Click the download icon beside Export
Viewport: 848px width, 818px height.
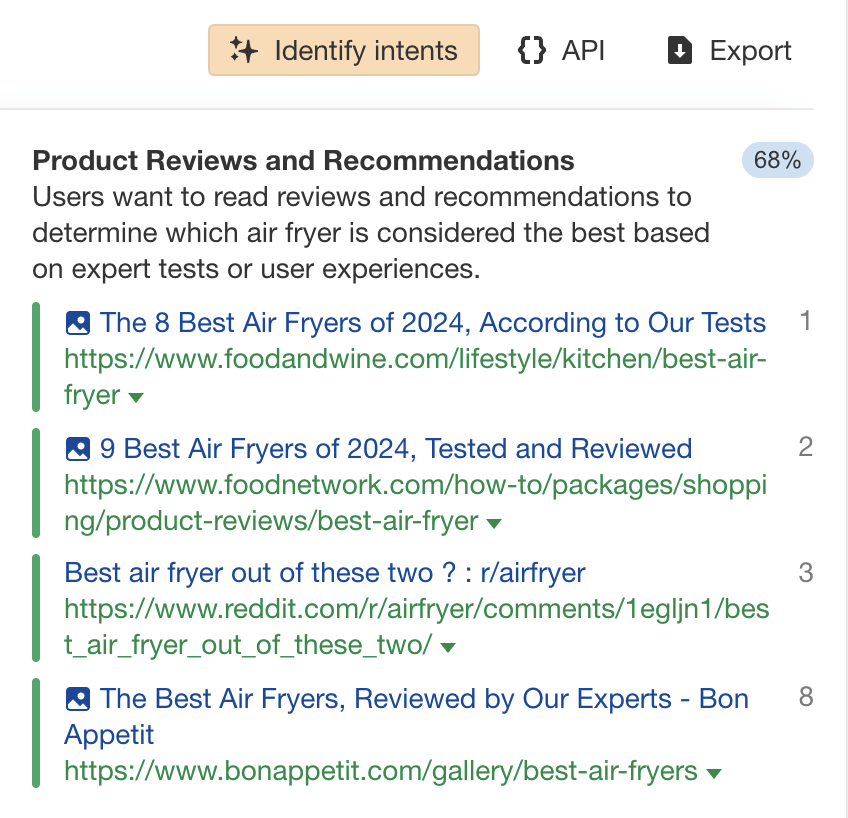pyautogui.click(x=682, y=49)
